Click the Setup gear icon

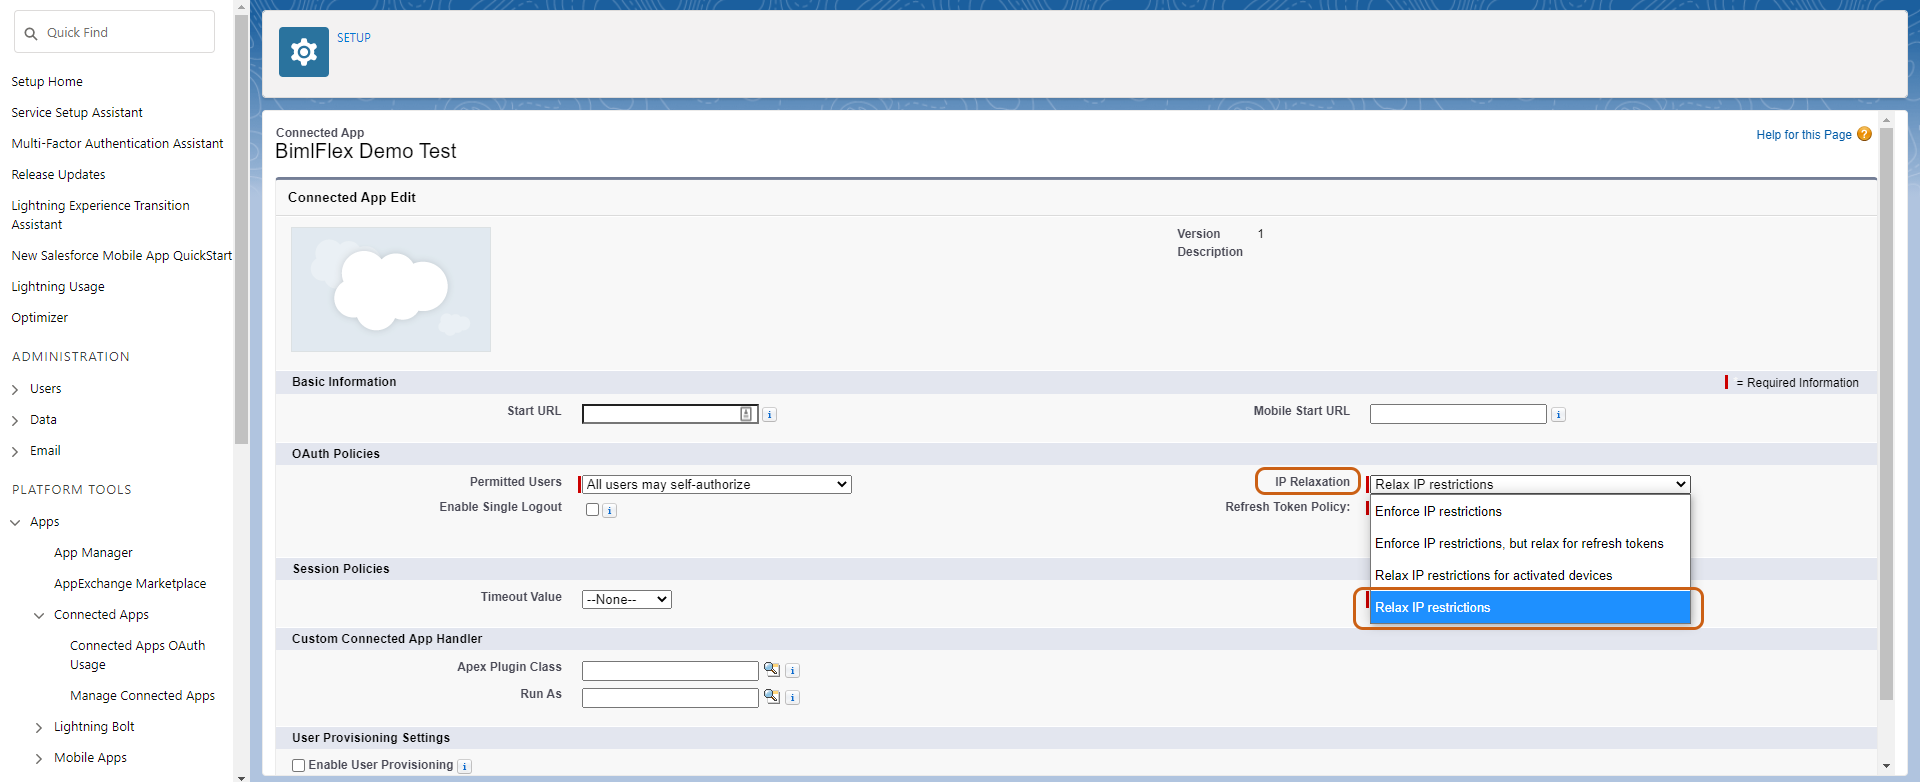point(304,52)
